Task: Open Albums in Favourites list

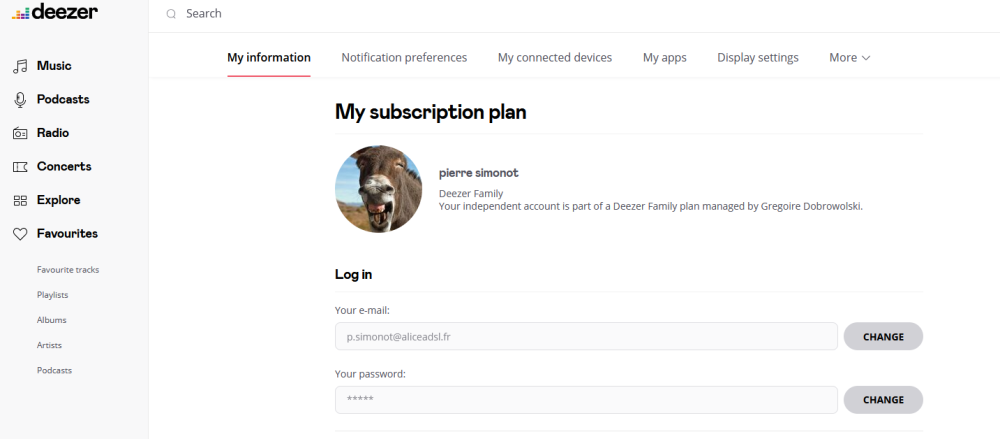Action: (51, 320)
